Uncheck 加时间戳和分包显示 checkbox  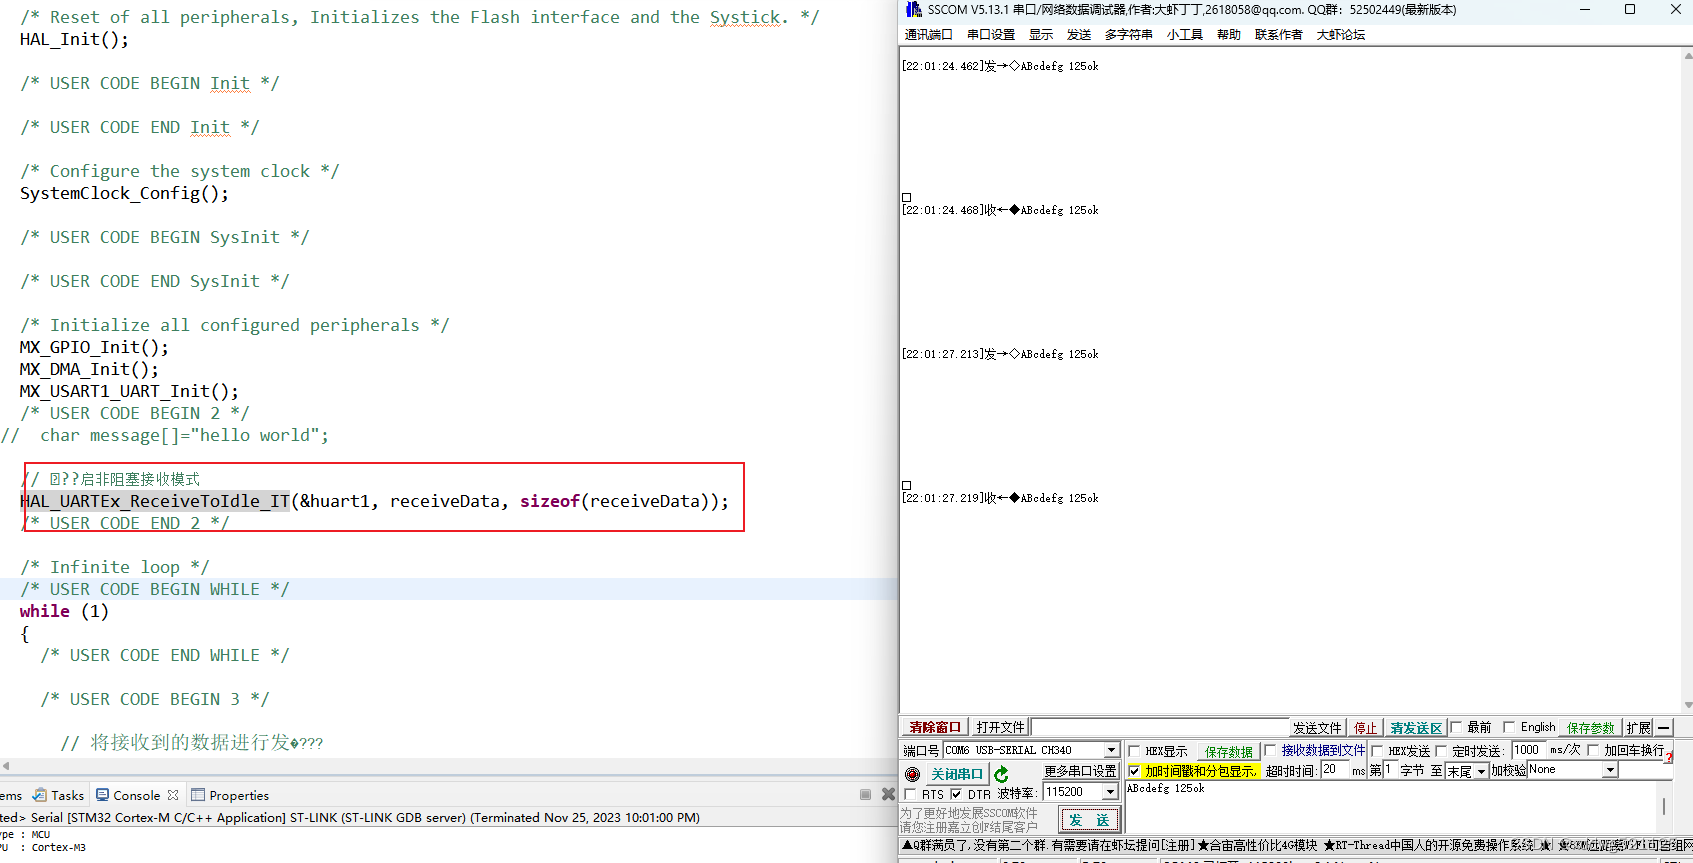(1134, 771)
